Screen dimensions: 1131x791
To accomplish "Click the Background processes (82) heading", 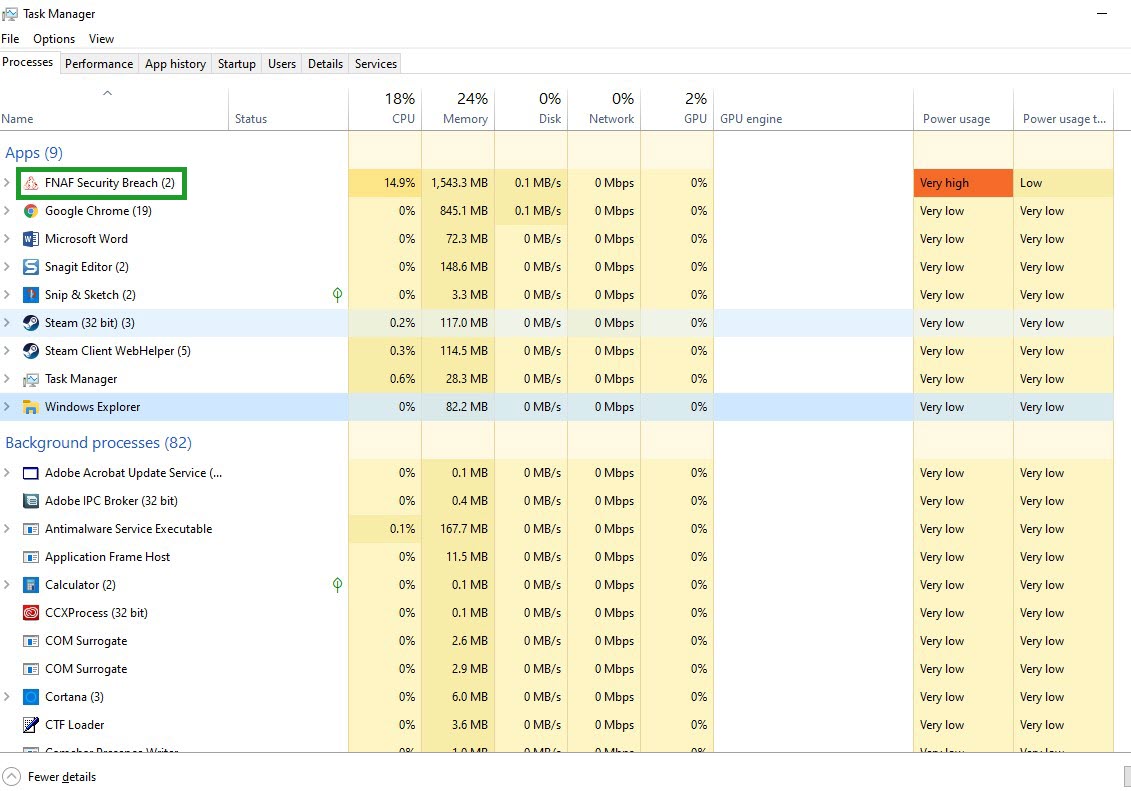I will tap(99, 443).
